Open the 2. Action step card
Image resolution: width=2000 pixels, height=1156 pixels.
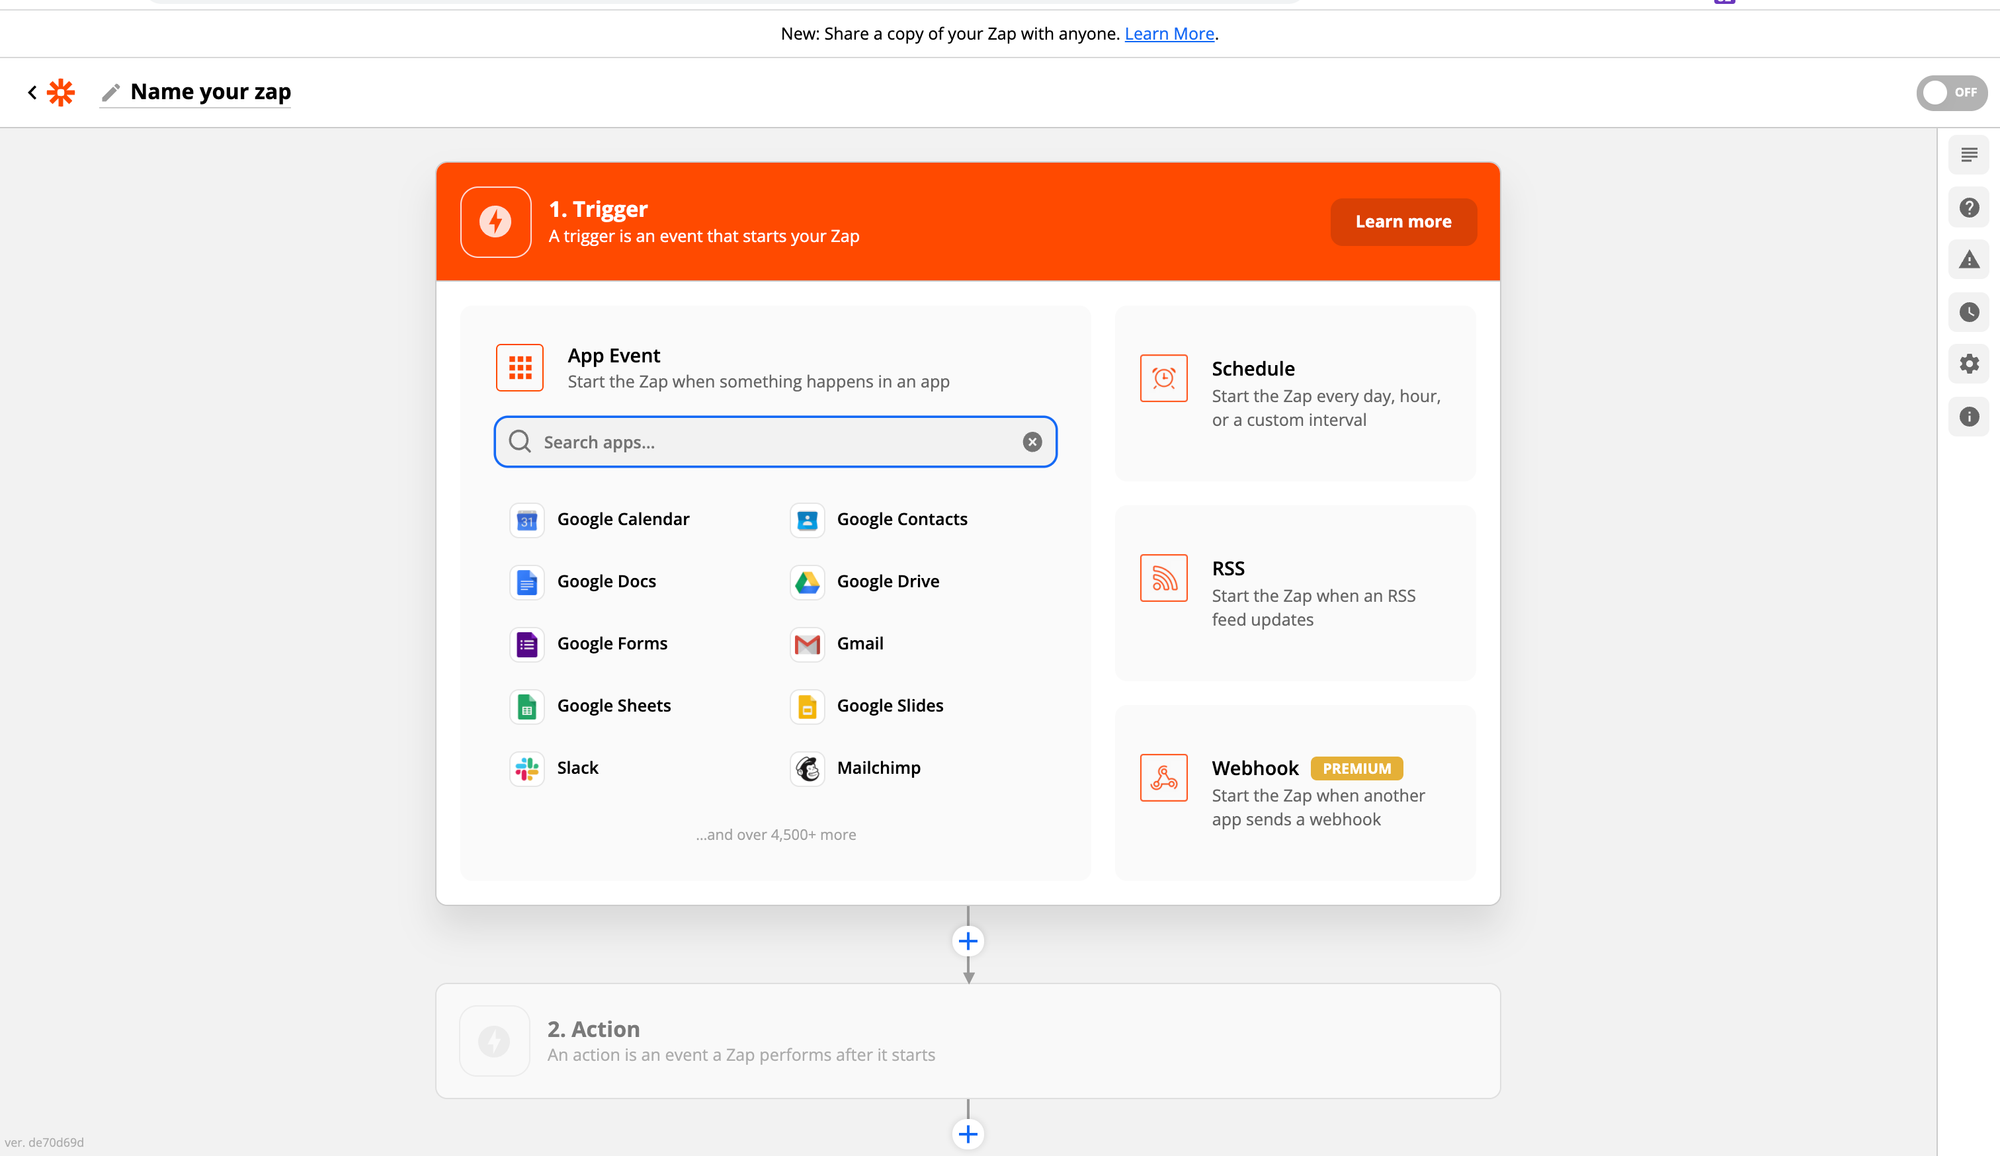(x=968, y=1041)
